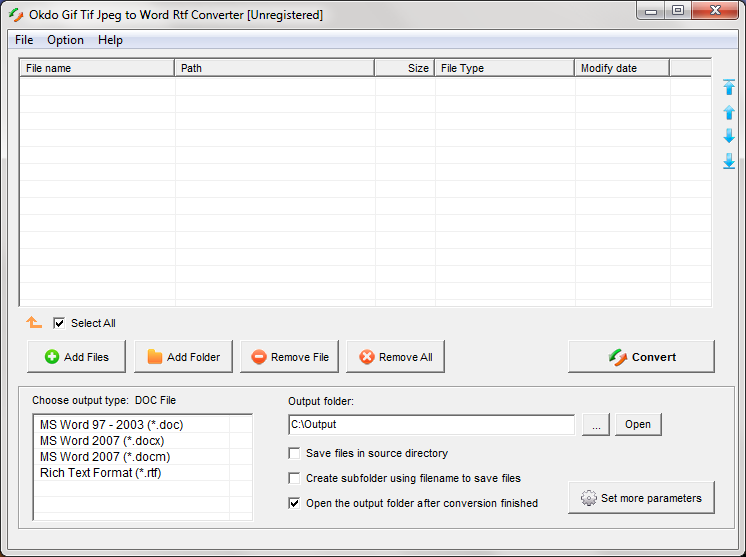Open Set more parameters gear button

(641, 498)
